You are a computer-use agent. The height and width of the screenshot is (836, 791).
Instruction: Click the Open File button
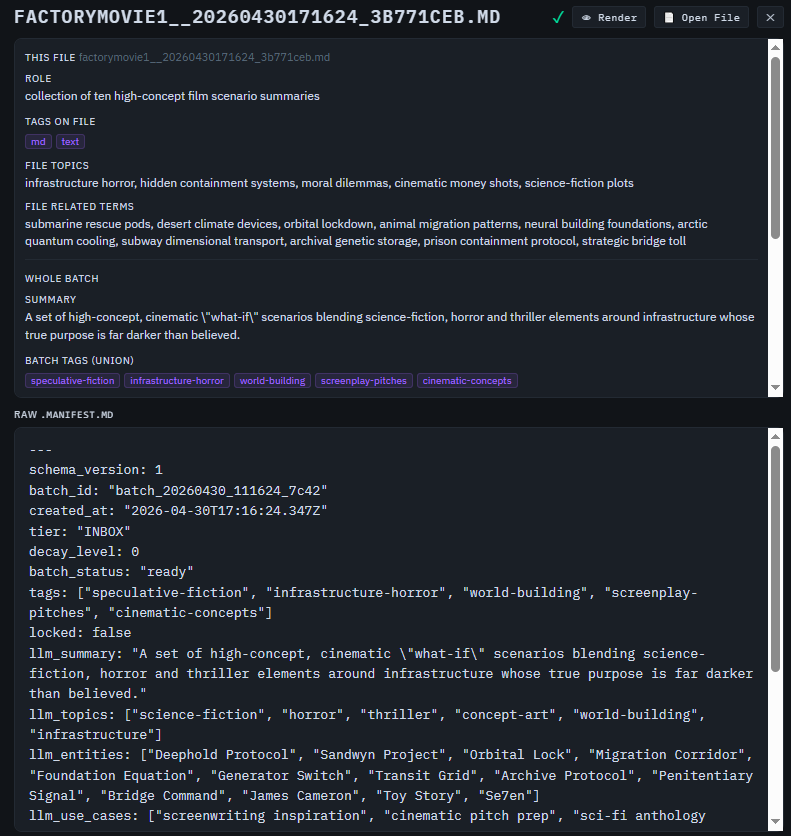tap(701, 18)
